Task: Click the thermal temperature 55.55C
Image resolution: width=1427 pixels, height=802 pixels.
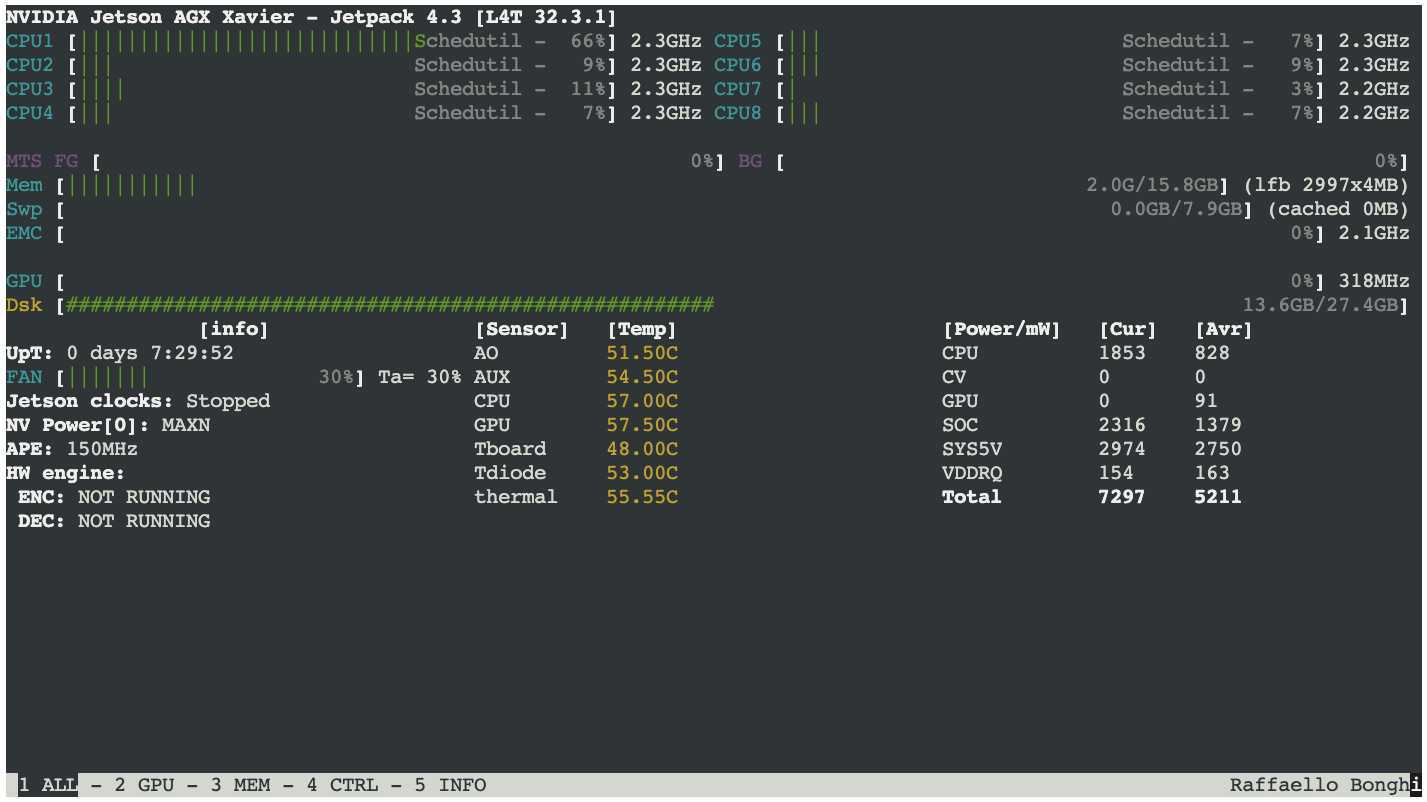Action: [x=642, y=497]
